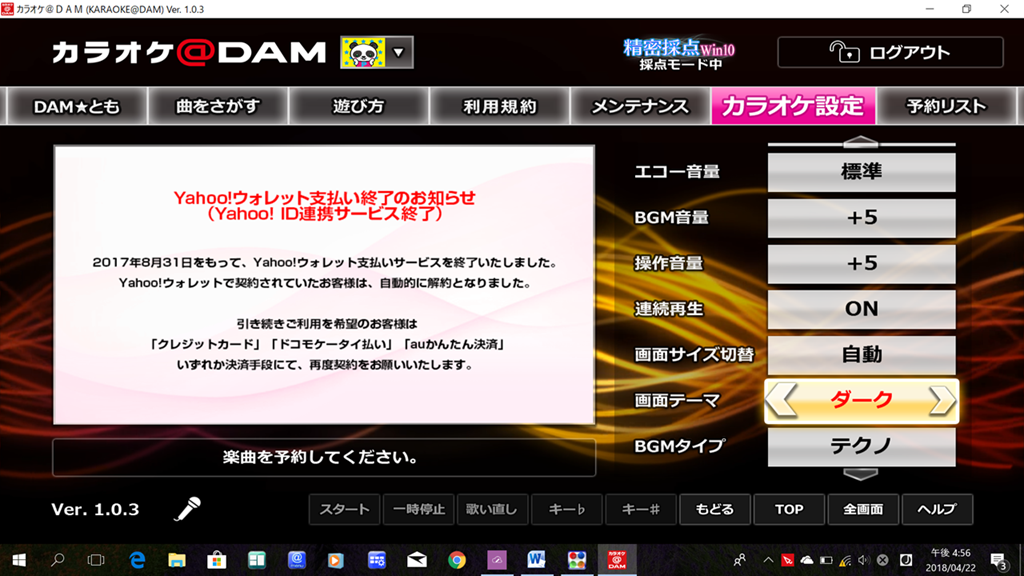Click the カラオケ@DAM logo
This screenshot has width=1024, height=576.
pyautogui.click(x=189, y=53)
